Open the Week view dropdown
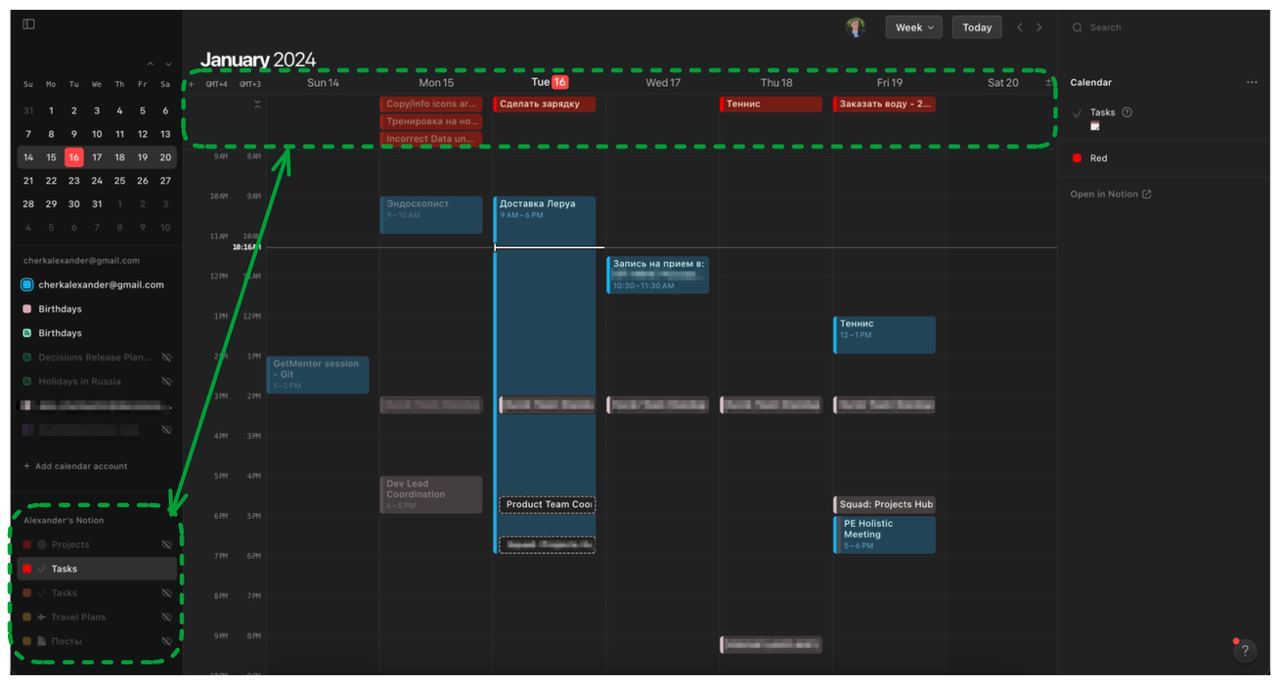 914,28
